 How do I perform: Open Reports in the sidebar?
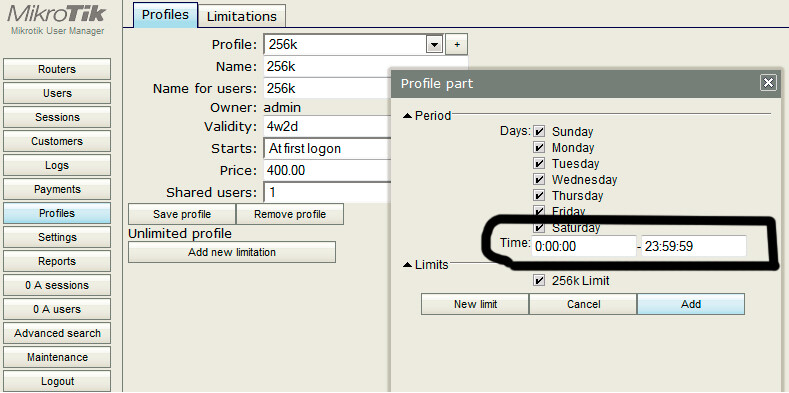coord(57,261)
